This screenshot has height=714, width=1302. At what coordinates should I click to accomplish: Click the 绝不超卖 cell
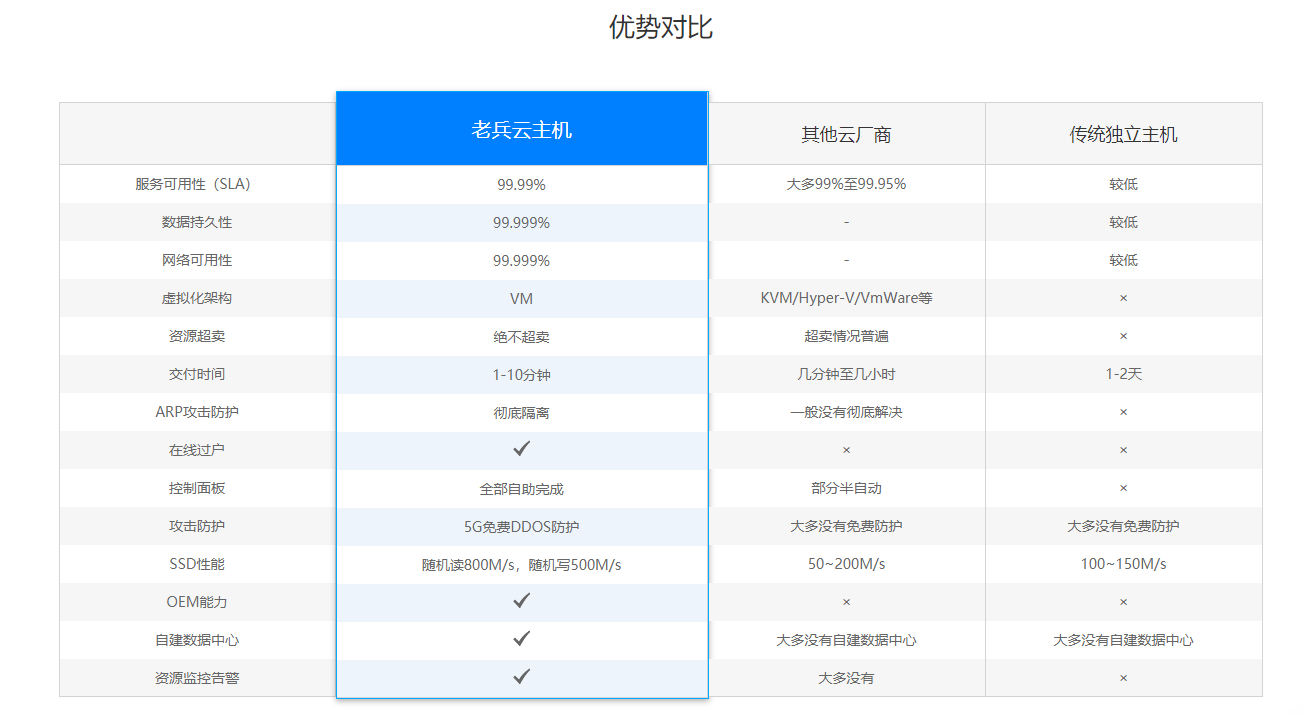click(521, 337)
